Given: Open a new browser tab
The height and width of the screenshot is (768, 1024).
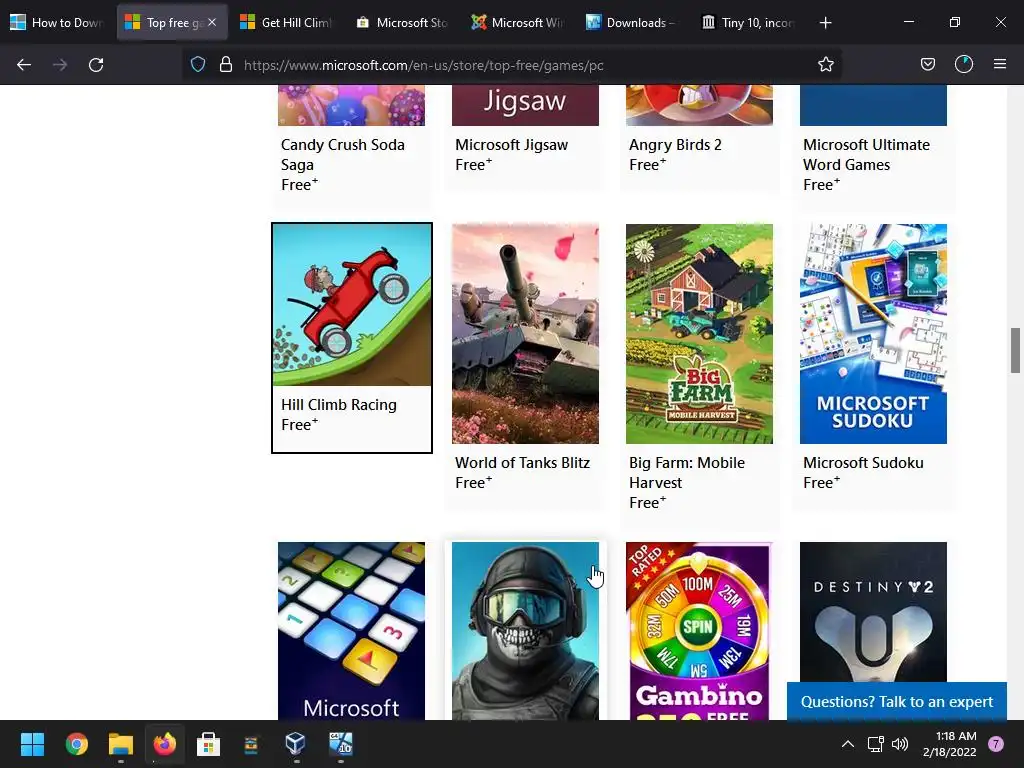Looking at the screenshot, I should (x=825, y=23).
